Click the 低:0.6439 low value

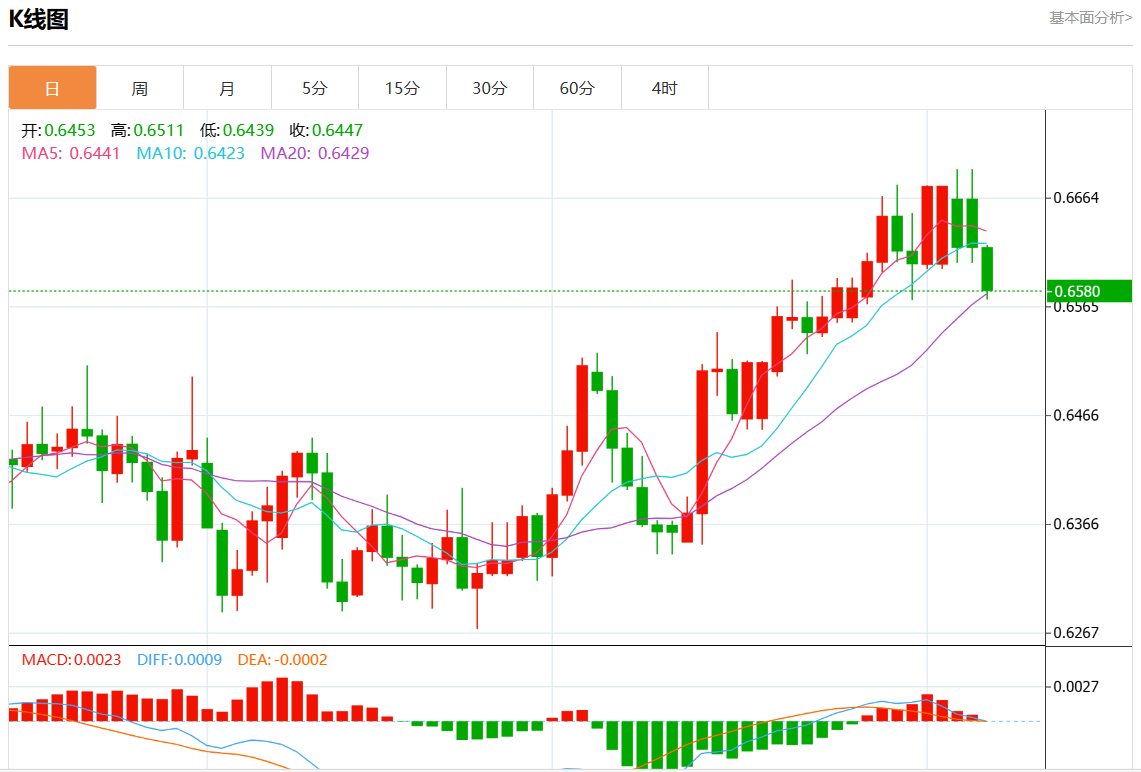click(236, 130)
